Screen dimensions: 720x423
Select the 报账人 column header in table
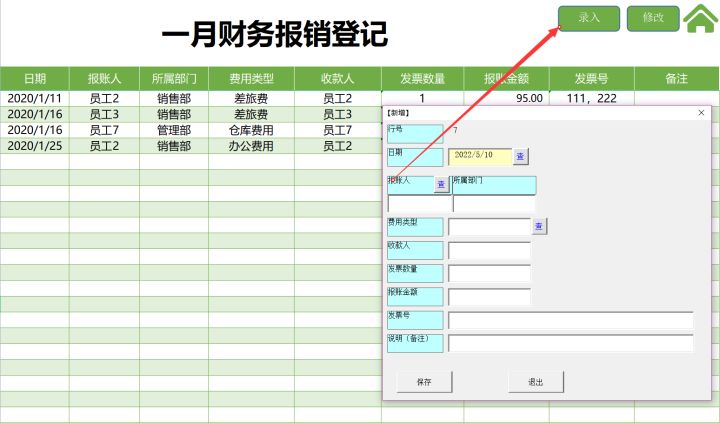tap(104, 79)
